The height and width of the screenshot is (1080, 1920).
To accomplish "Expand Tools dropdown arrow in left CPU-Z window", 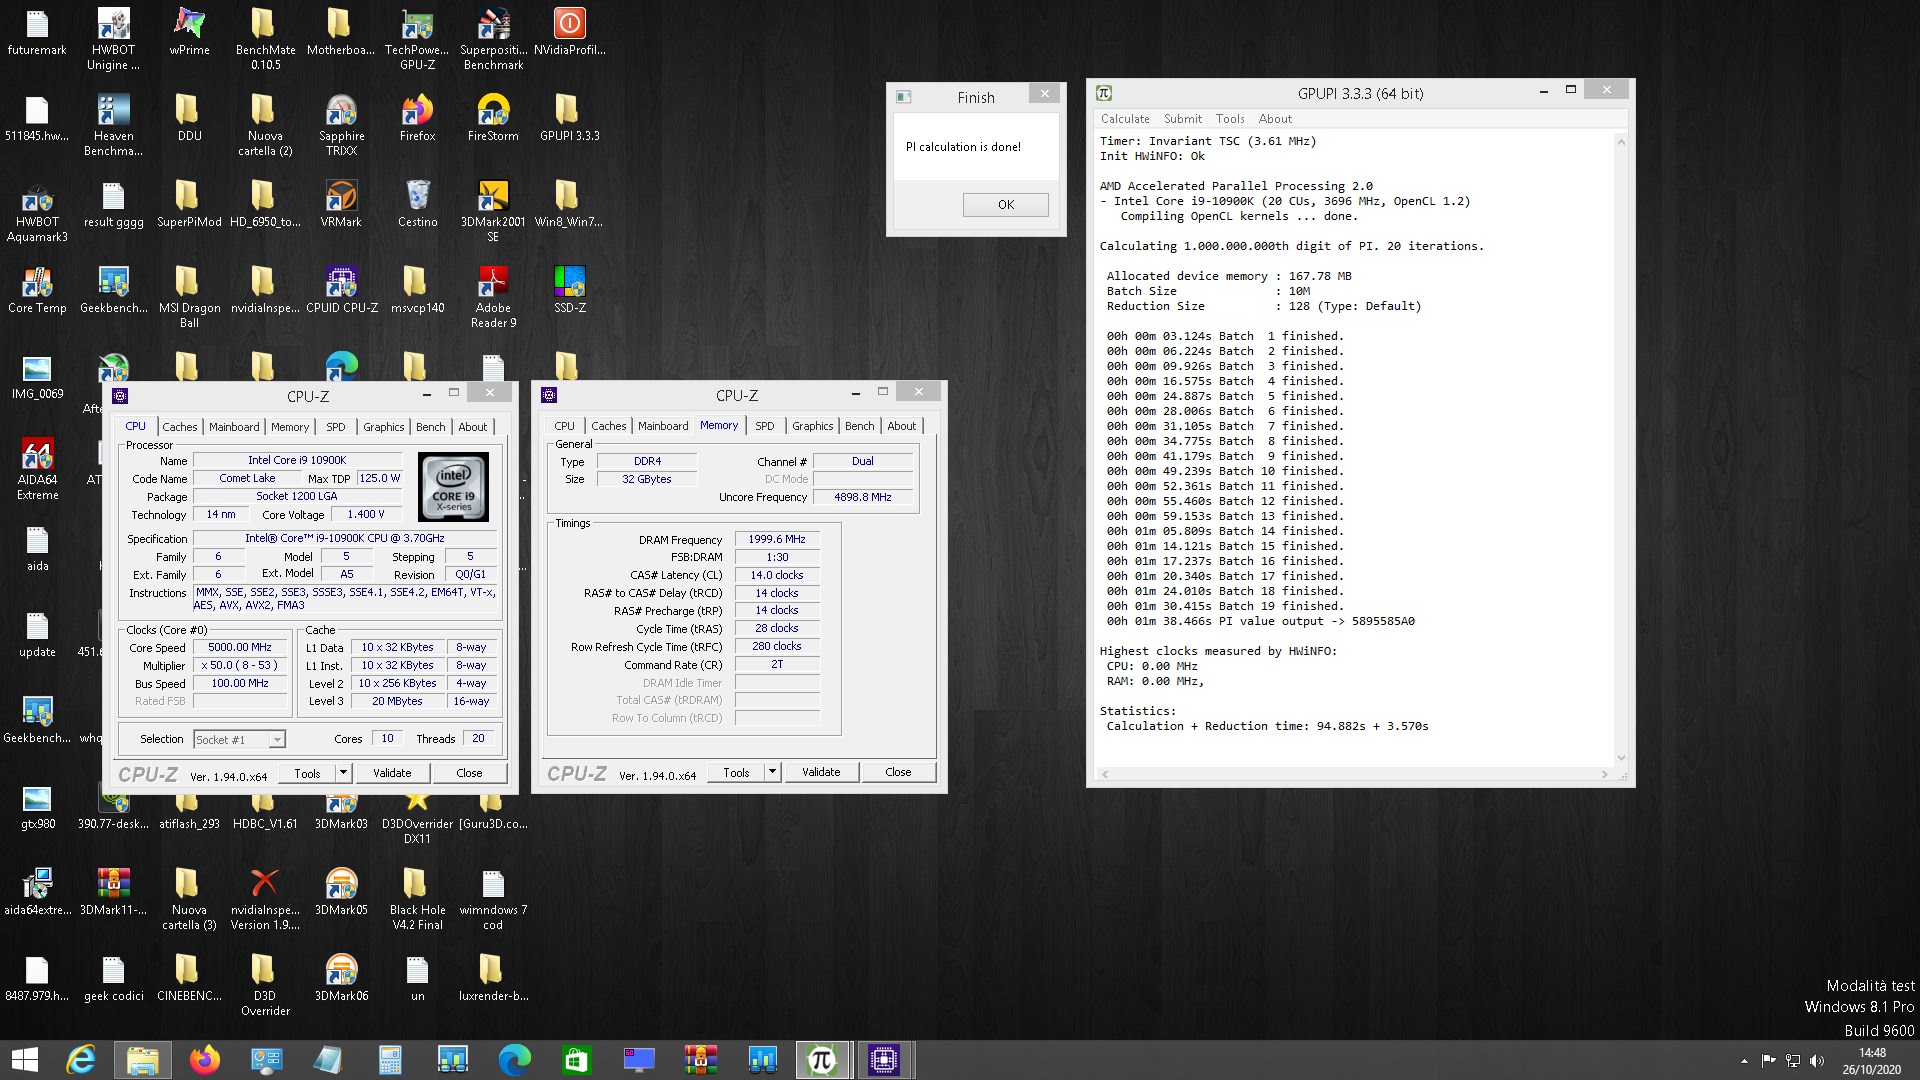I will click(x=343, y=773).
